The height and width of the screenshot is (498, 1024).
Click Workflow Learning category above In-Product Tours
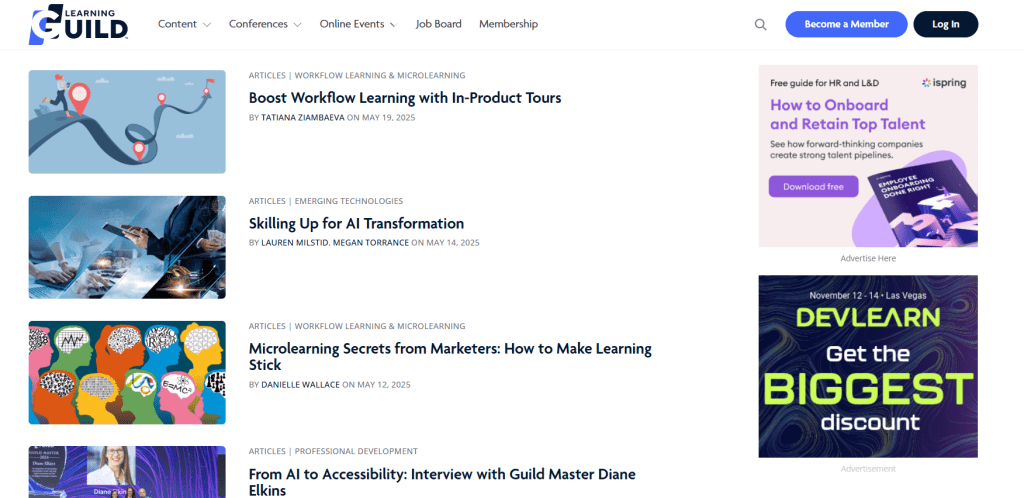(x=380, y=76)
